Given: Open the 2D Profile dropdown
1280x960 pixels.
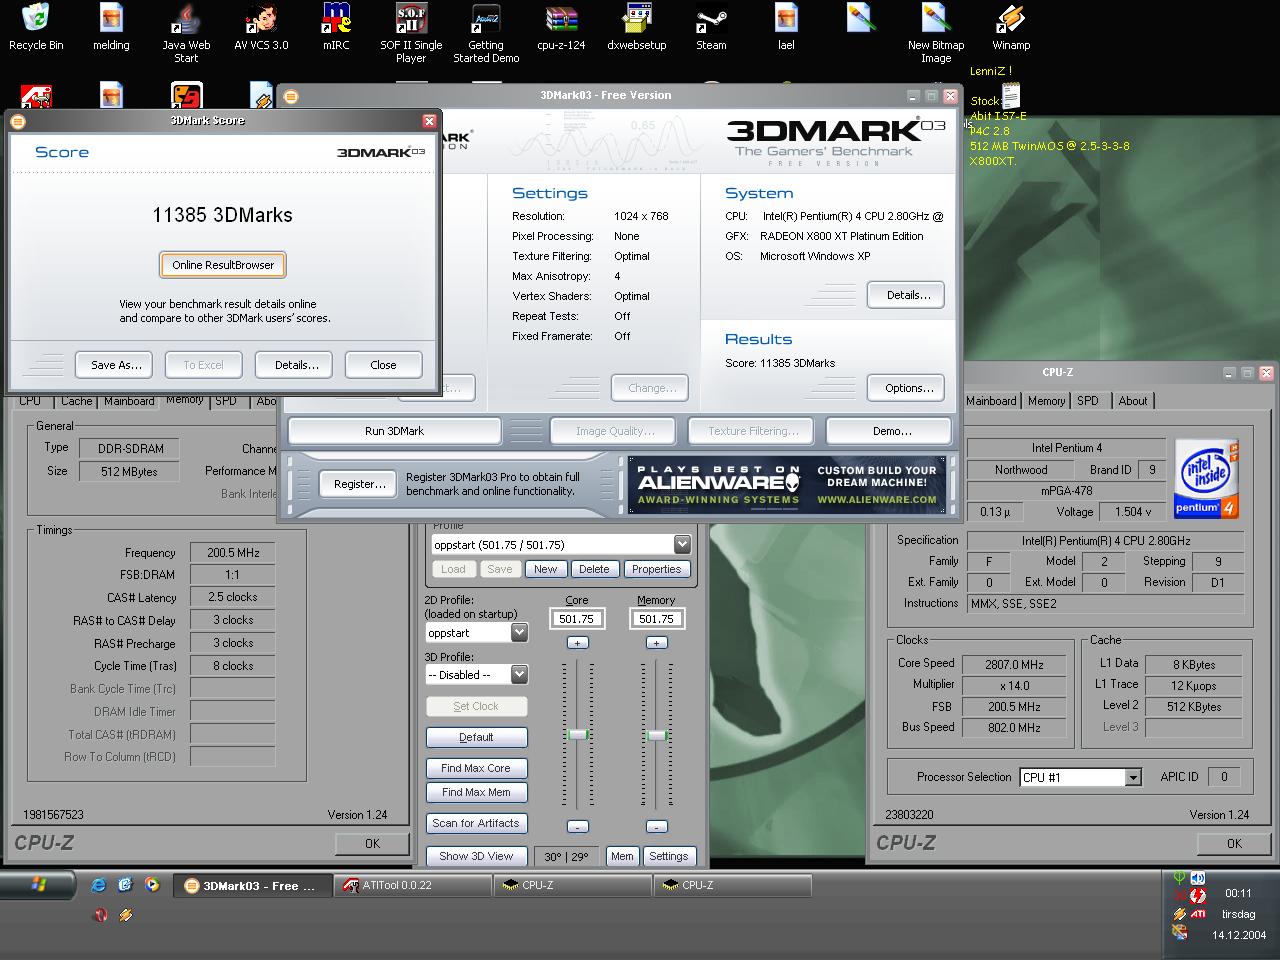Looking at the screenshot, I should [x=519, y=633].
